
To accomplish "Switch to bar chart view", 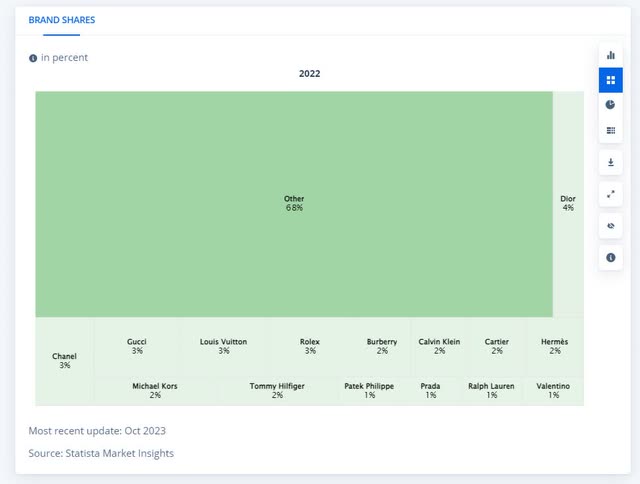I will click(611, 55).
